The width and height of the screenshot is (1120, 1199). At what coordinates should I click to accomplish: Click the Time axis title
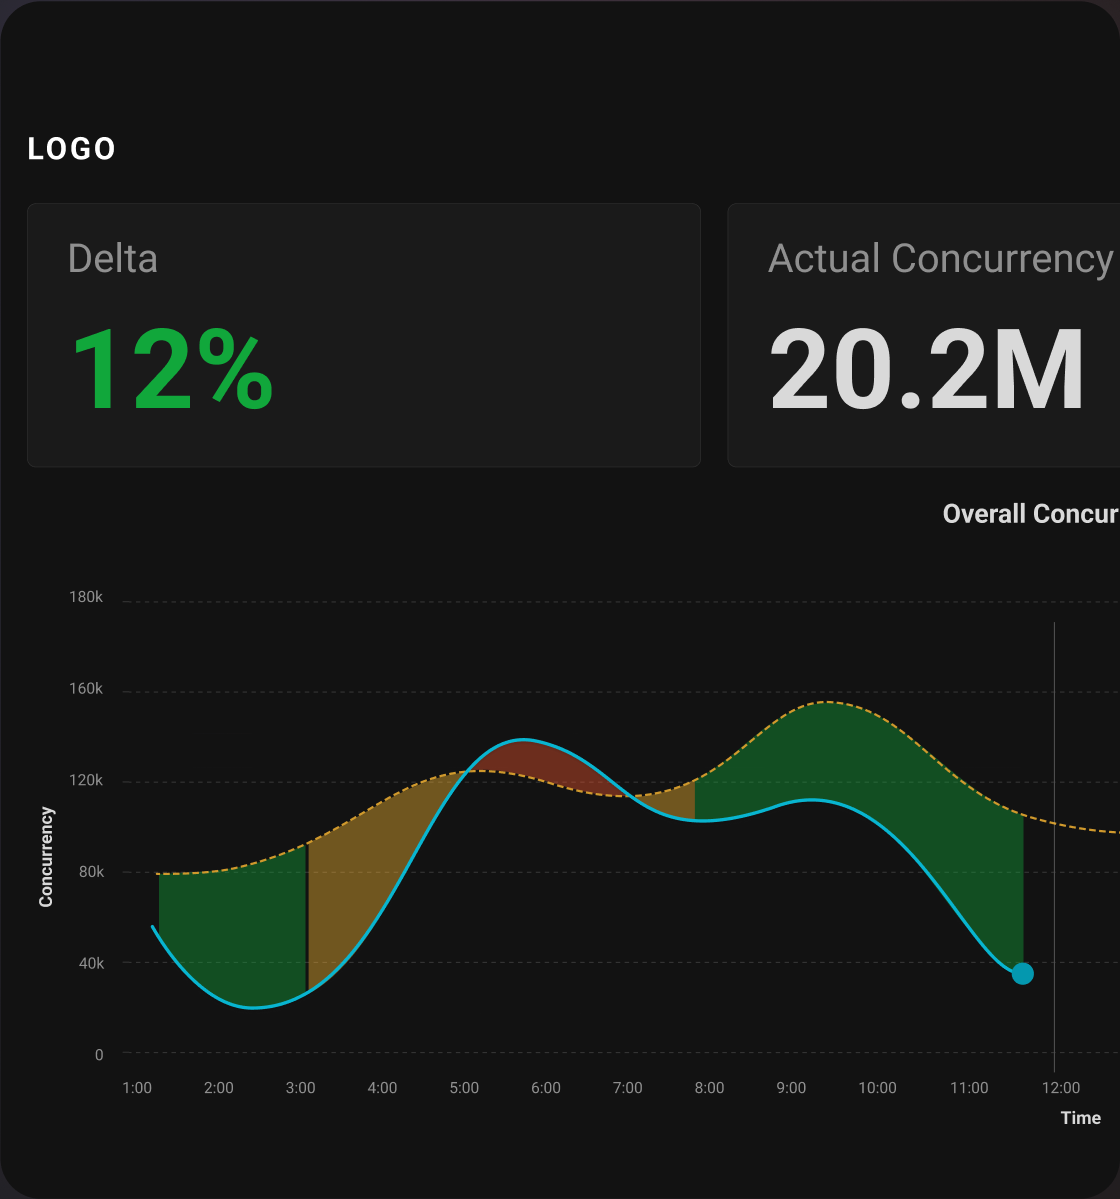click(1080, 1118)
